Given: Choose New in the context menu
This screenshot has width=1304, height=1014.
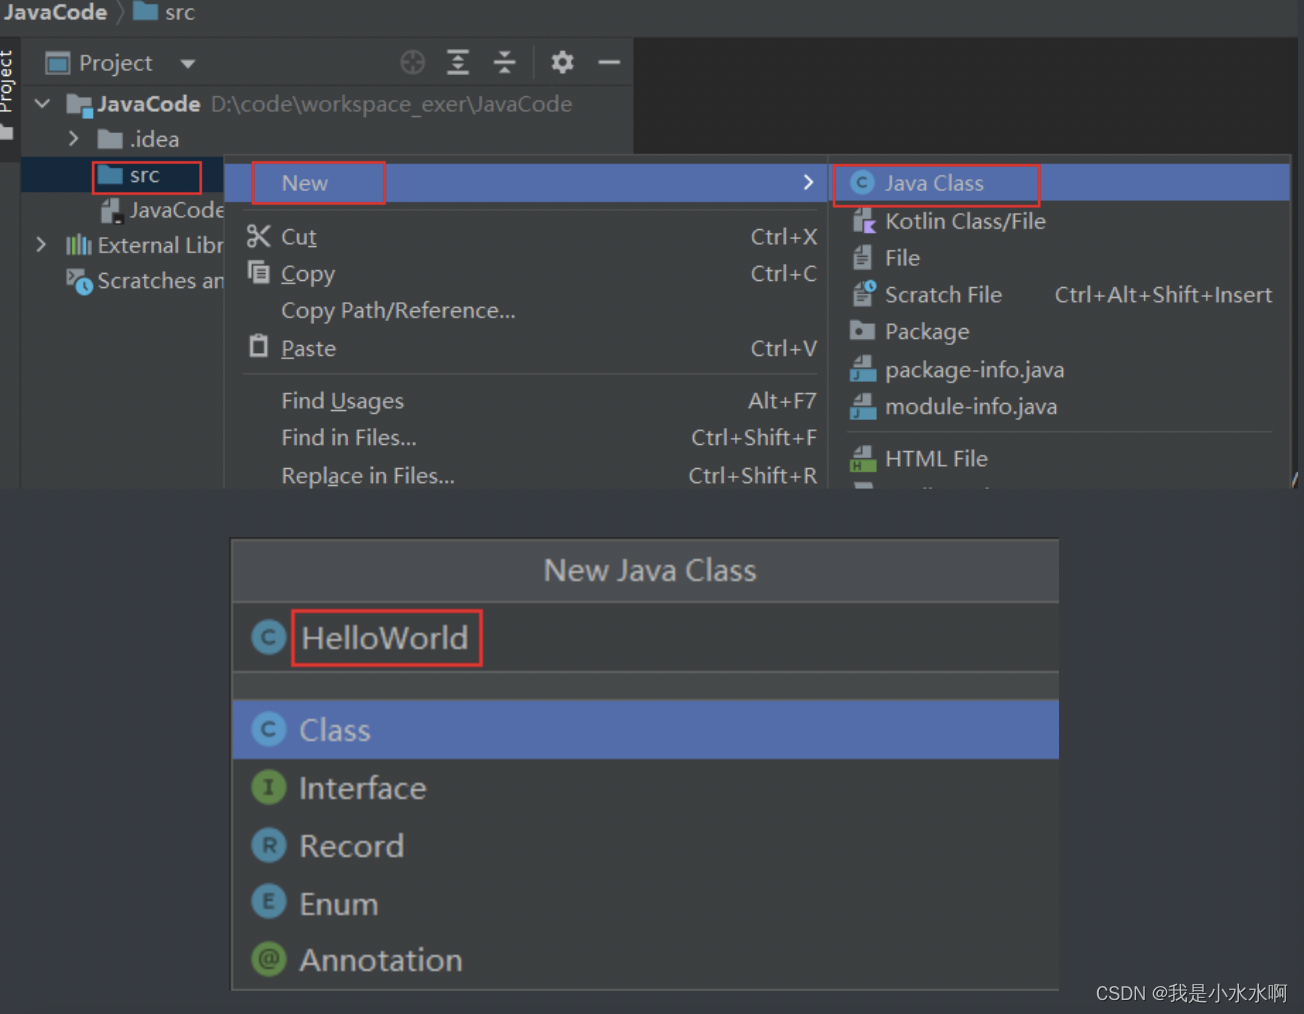Looking at the screenshot, I should pyautogui.click(x=525, y=183).
